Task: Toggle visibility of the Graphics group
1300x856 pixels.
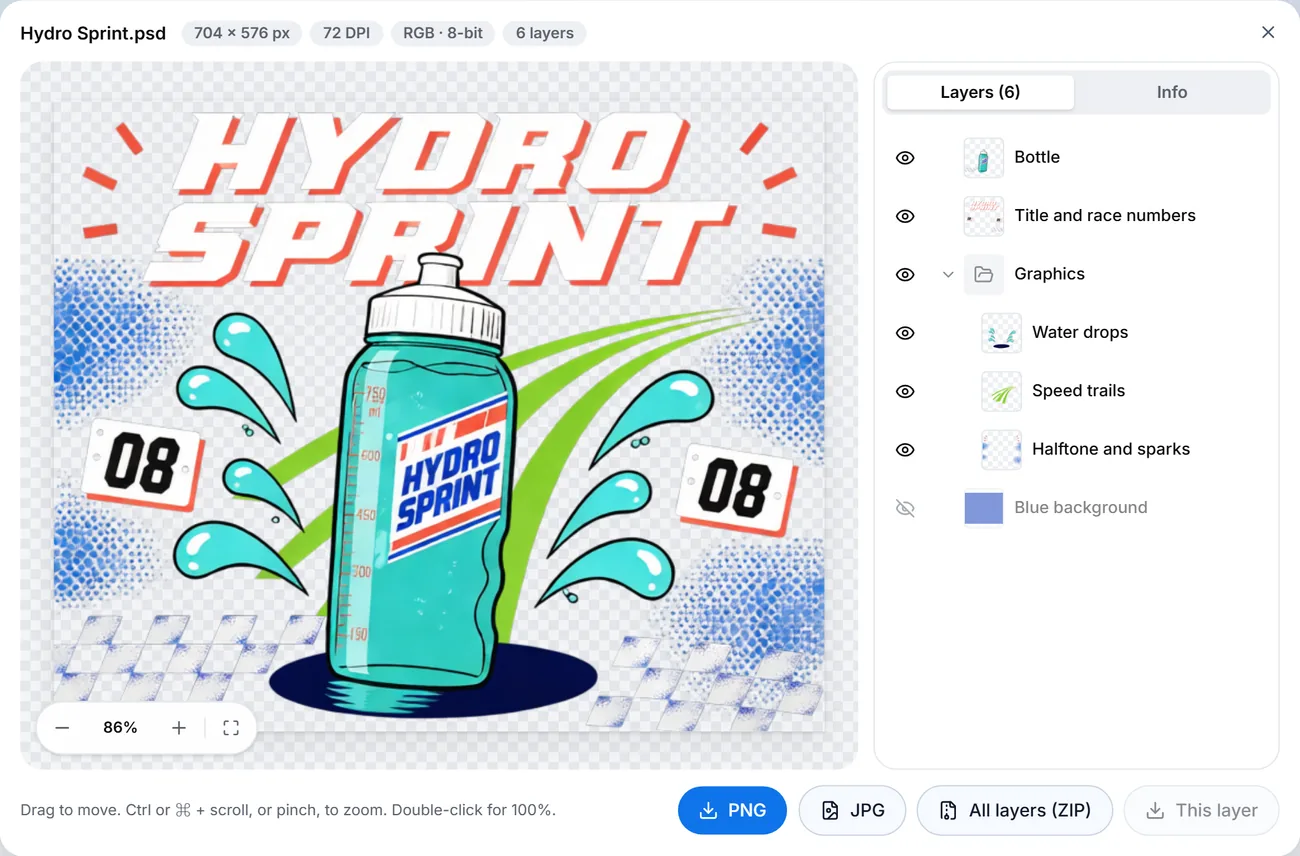Action: point(905,274)
